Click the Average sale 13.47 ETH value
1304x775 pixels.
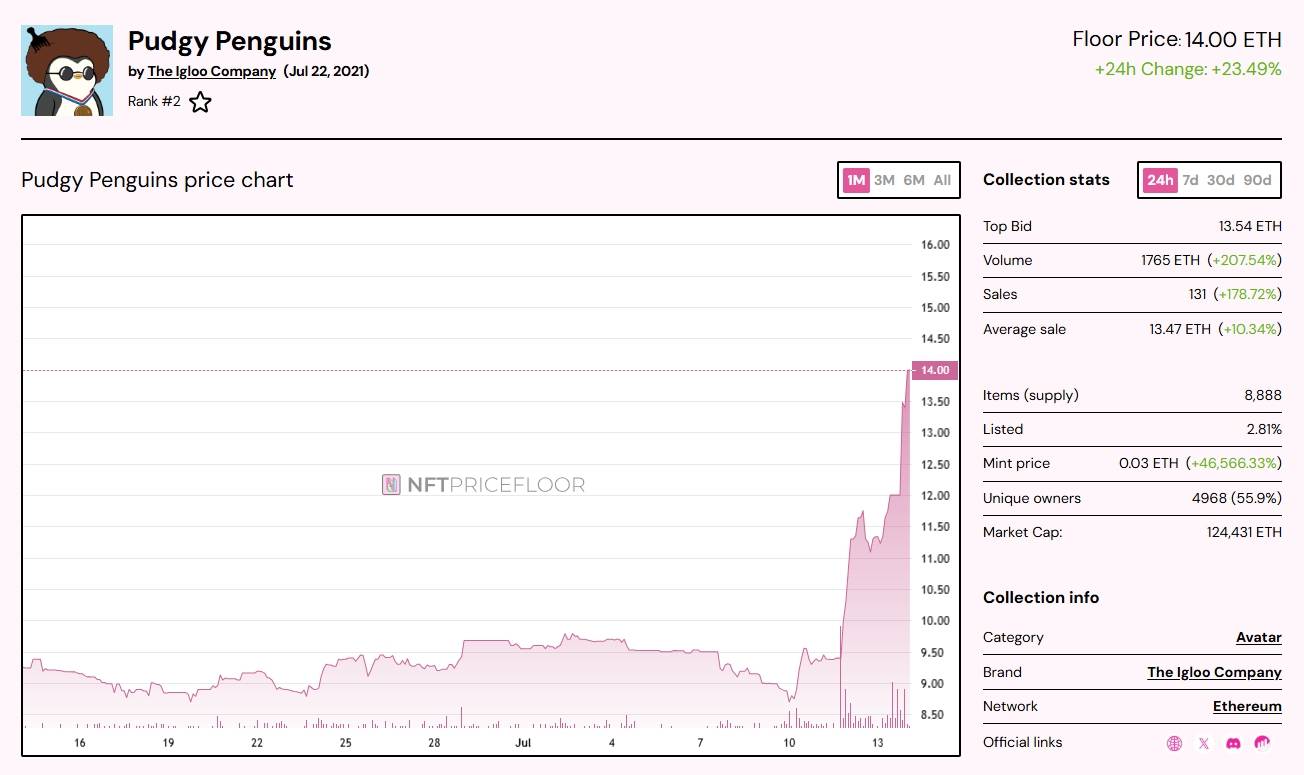[1180, 330]
